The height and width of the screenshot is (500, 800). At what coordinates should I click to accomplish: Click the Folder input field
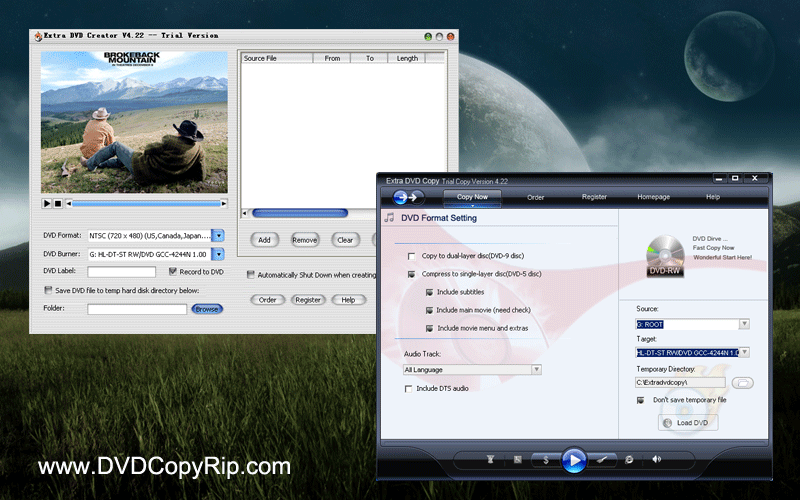click(137, 309)
